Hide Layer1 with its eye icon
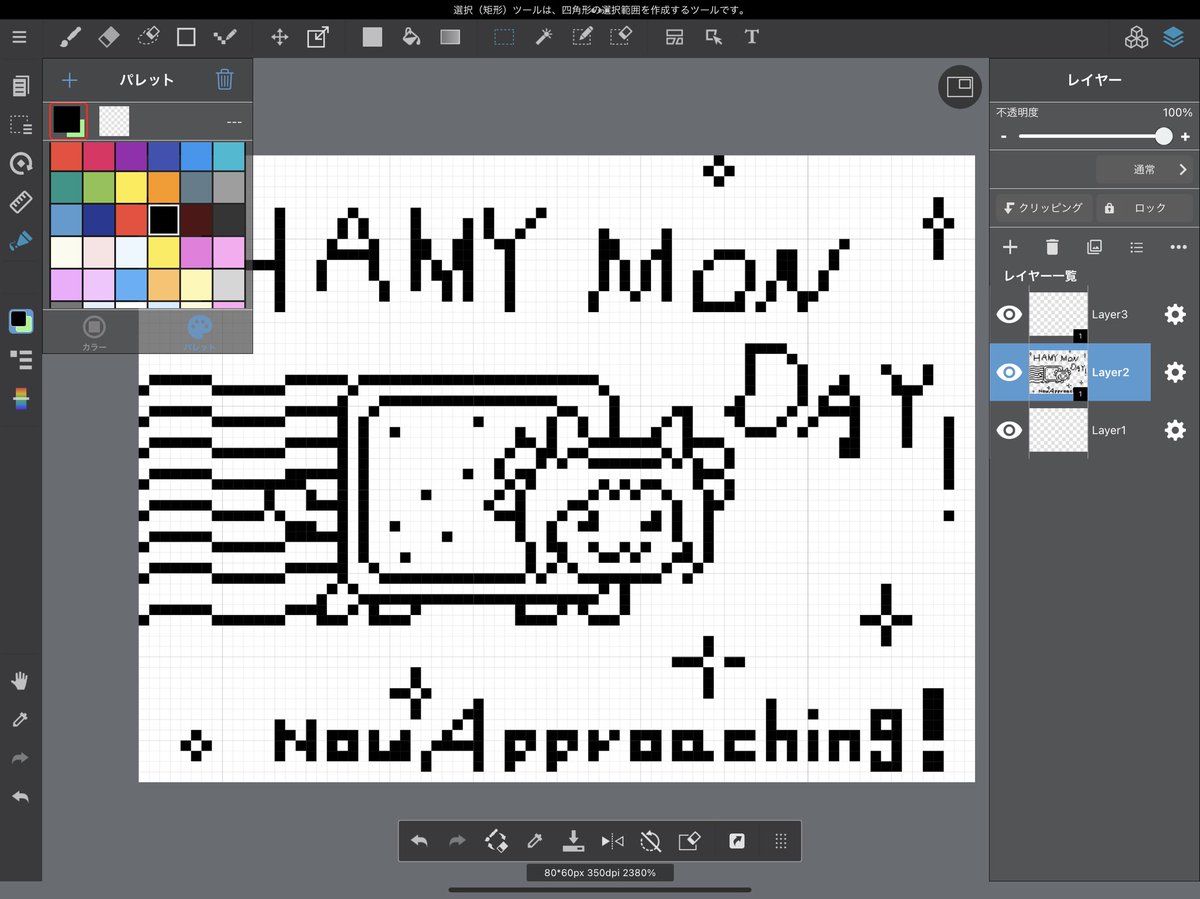Image resolution: width=1200 pixels, height=899 pixels. (x=1010, y=430)
